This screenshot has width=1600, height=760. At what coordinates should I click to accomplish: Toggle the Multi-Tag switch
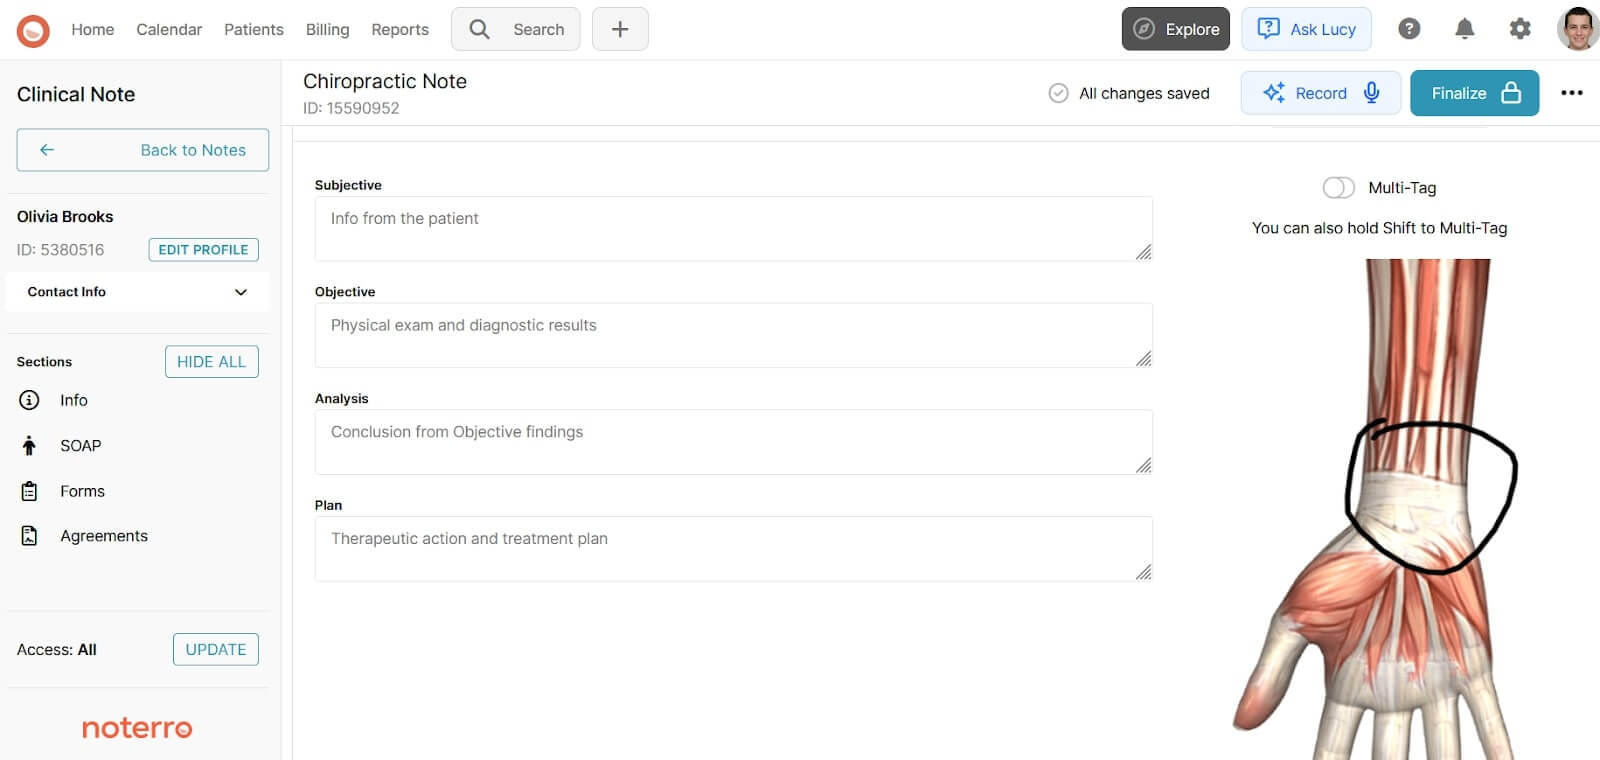coord(1338,188)
